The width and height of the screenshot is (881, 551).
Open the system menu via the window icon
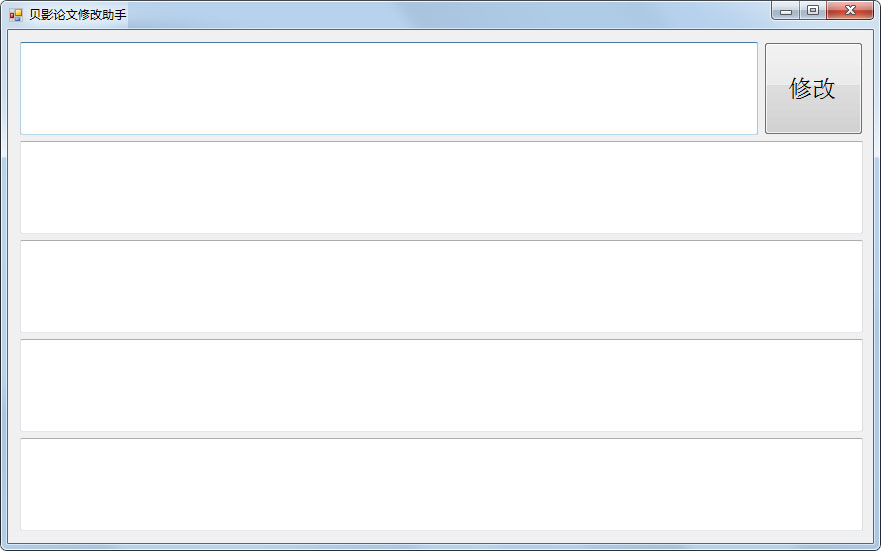click(x=15, y=15)
